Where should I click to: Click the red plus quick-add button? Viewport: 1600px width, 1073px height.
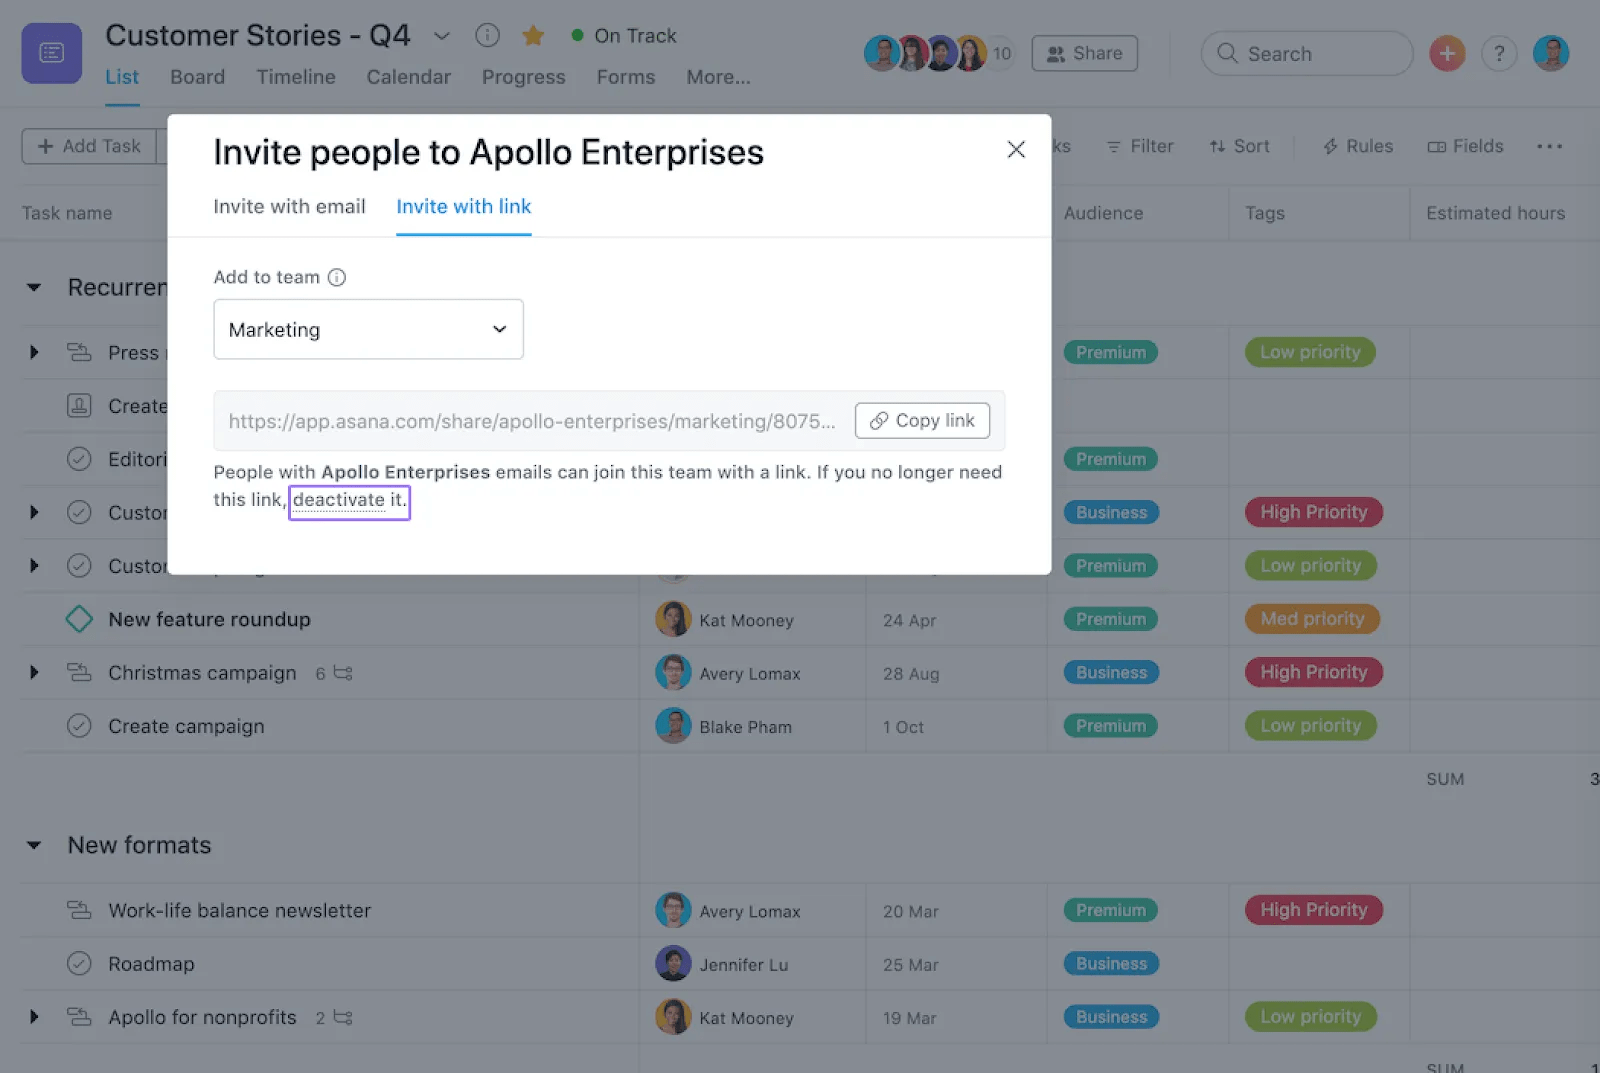[x=1446, y=53]
